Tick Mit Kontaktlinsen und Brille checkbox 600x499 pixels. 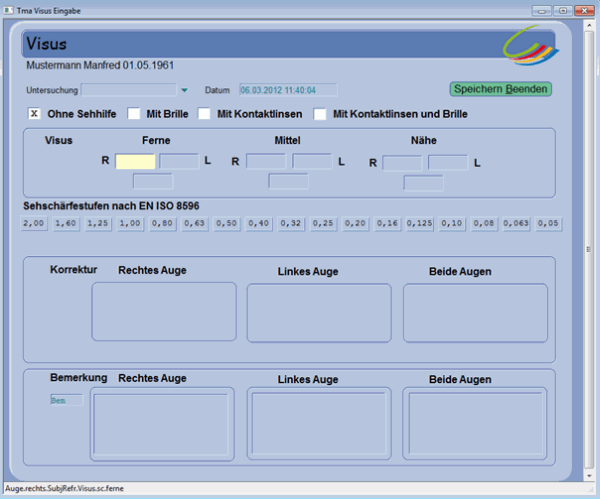(x=321, y=114)
